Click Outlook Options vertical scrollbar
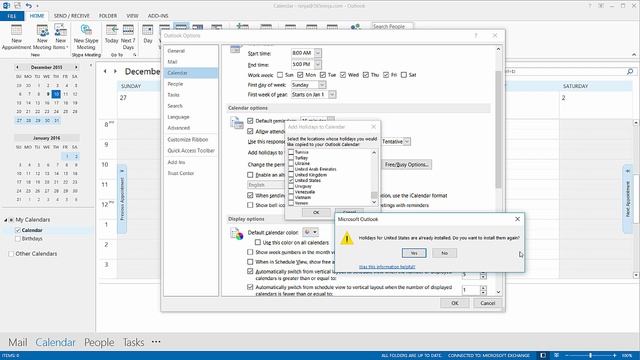 click(x=498, y=129)
